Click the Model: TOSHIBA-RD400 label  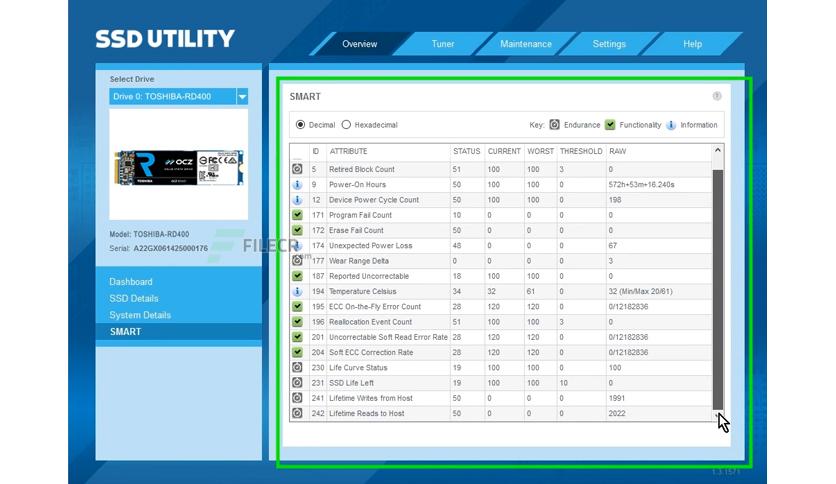pos(149,234)
